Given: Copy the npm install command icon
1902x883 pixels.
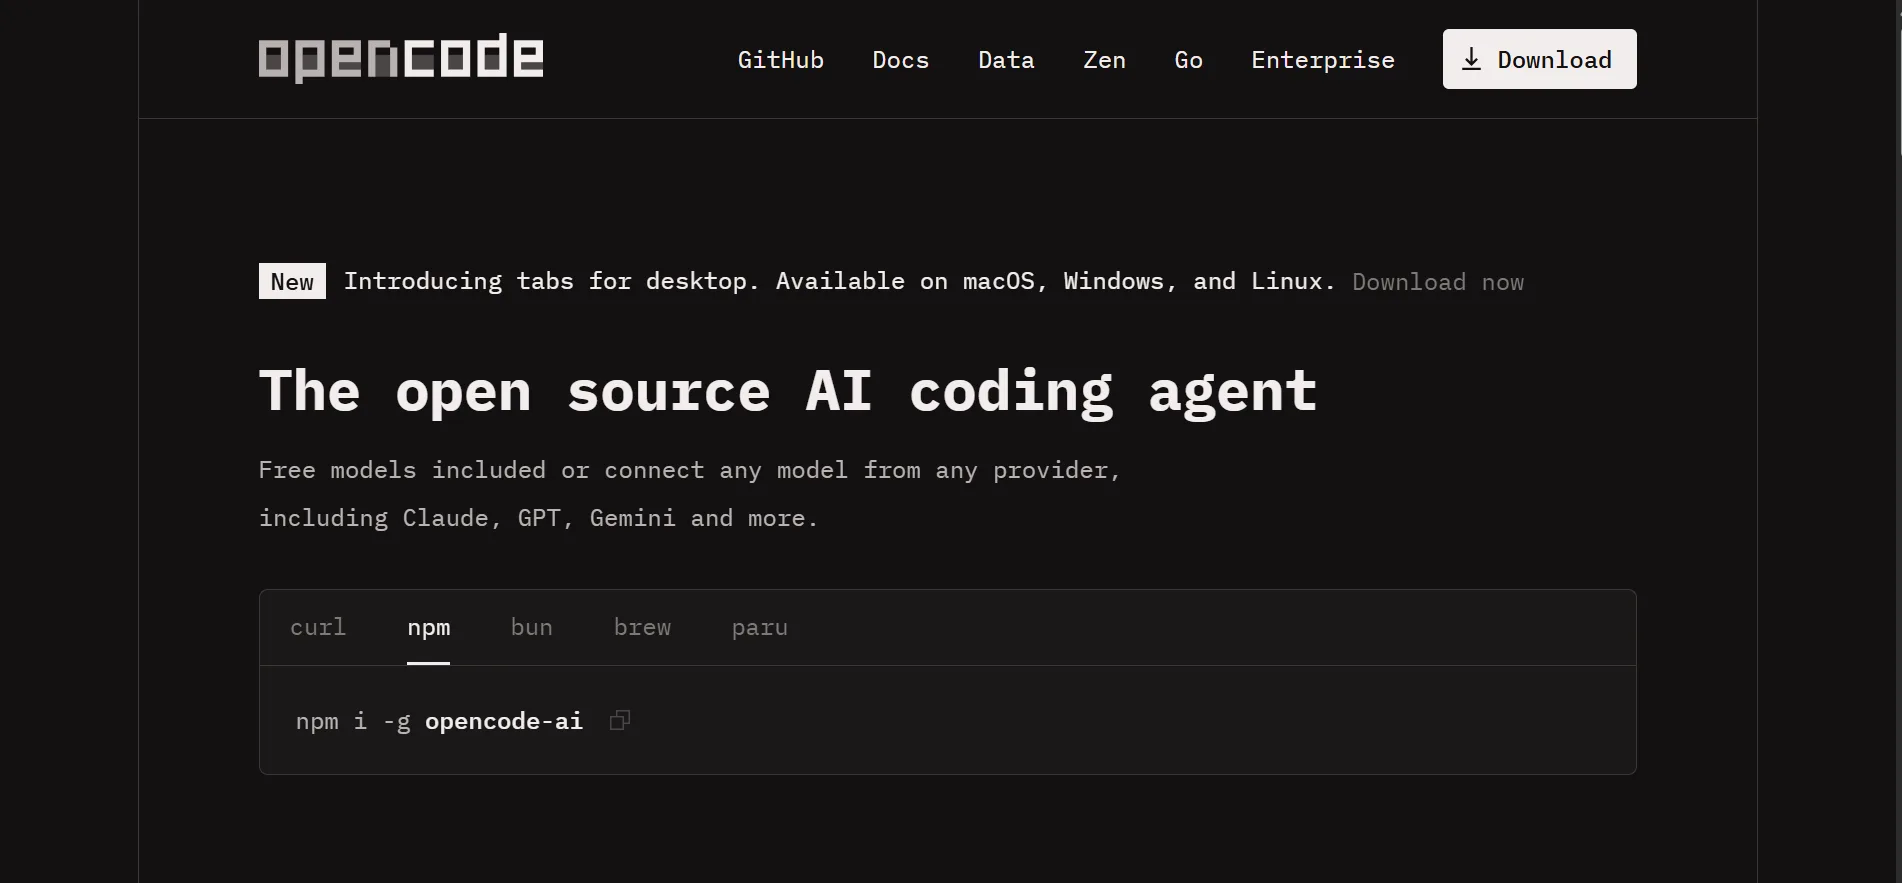Looking at the screenshot, I should click(620, 720).
